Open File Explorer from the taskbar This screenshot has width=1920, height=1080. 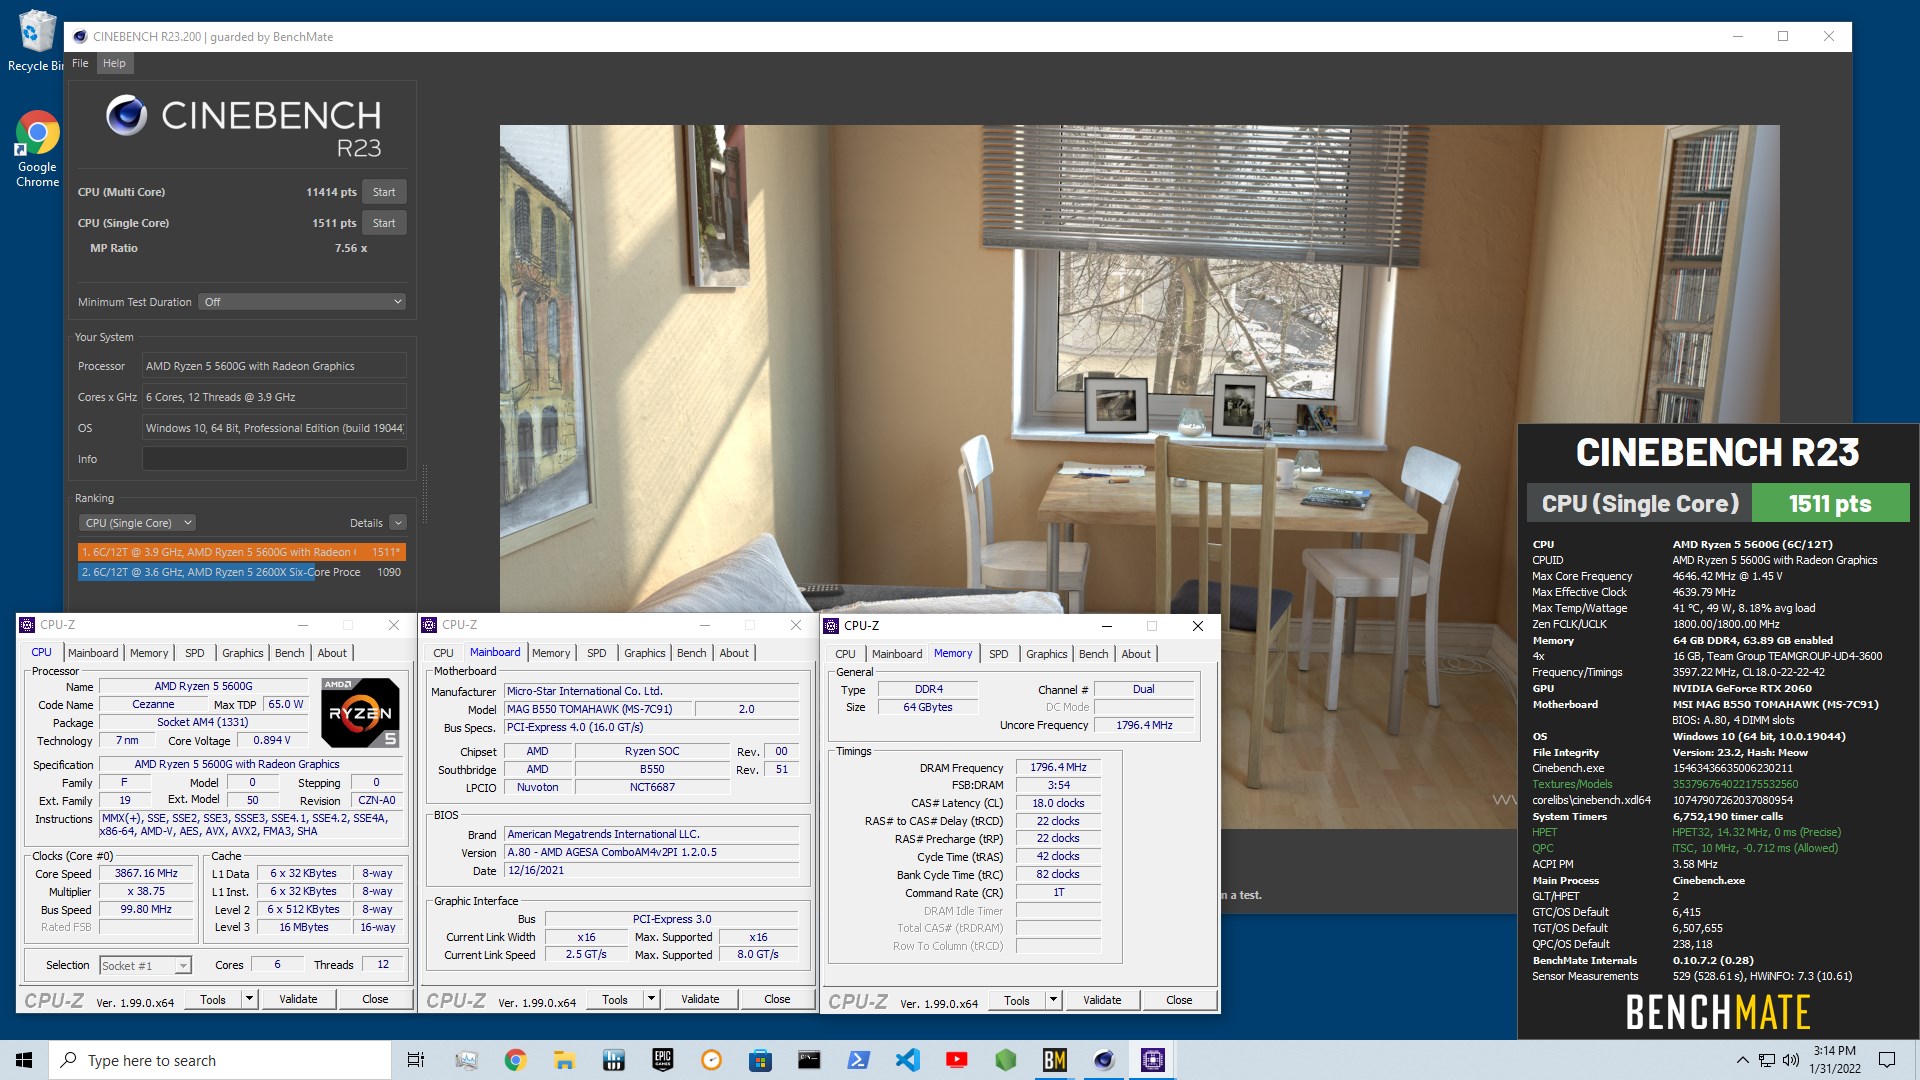[x=564, y=1060]
